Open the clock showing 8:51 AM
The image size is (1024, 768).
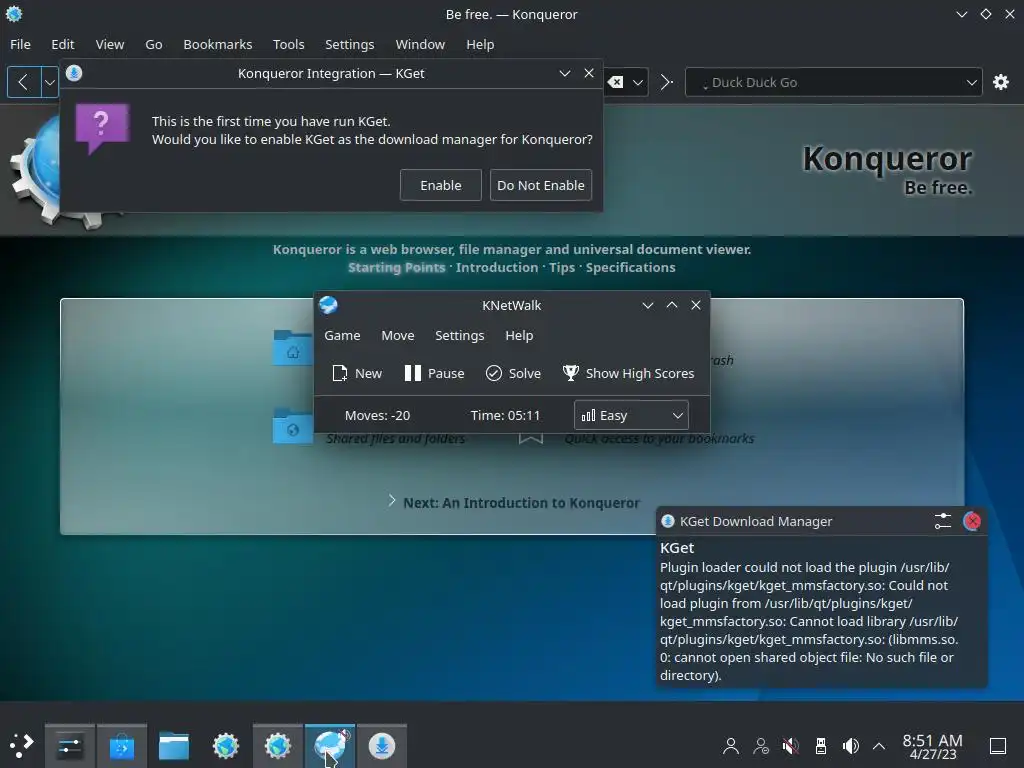click(933, 746)
